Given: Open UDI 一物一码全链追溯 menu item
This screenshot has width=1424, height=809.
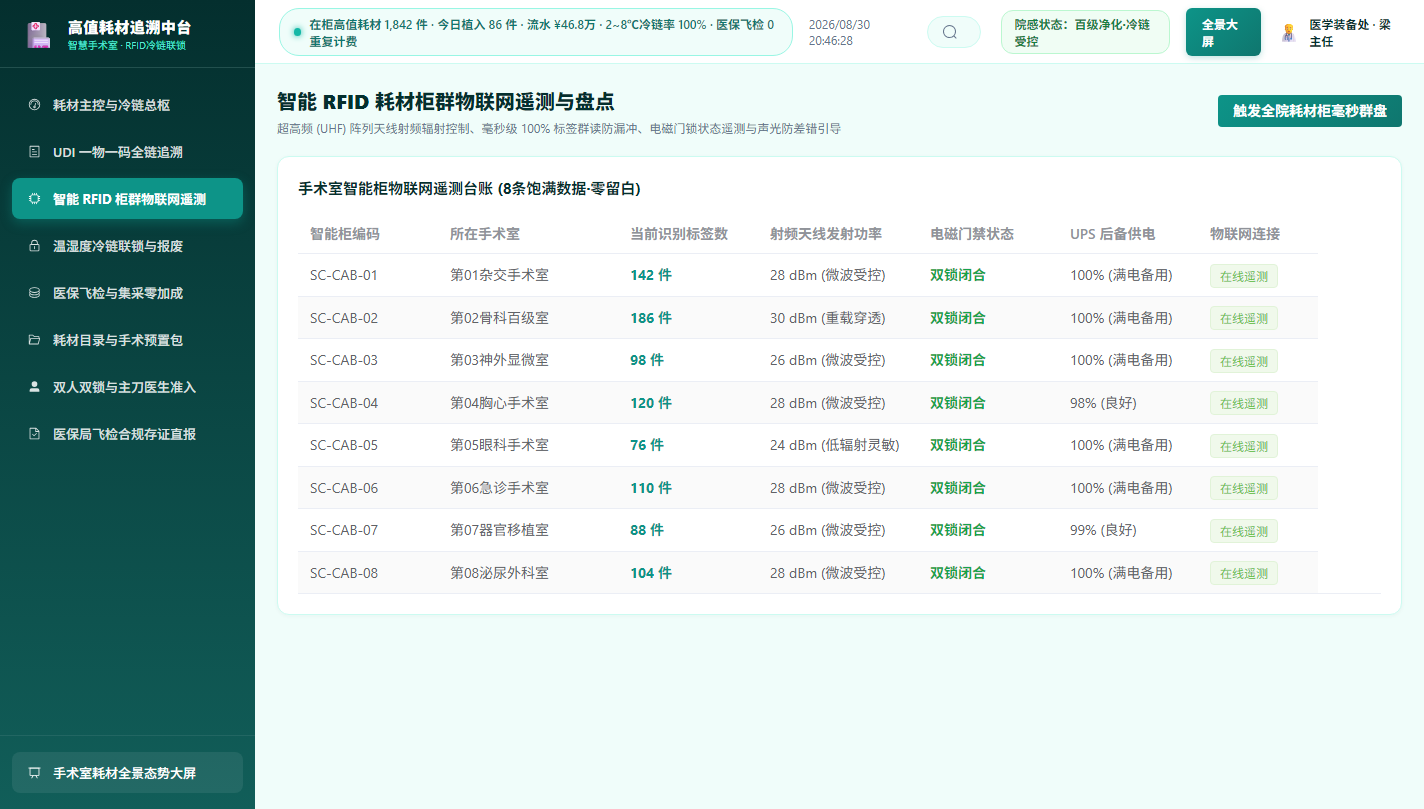Looking at the screenshot, I should coord(127,152).
